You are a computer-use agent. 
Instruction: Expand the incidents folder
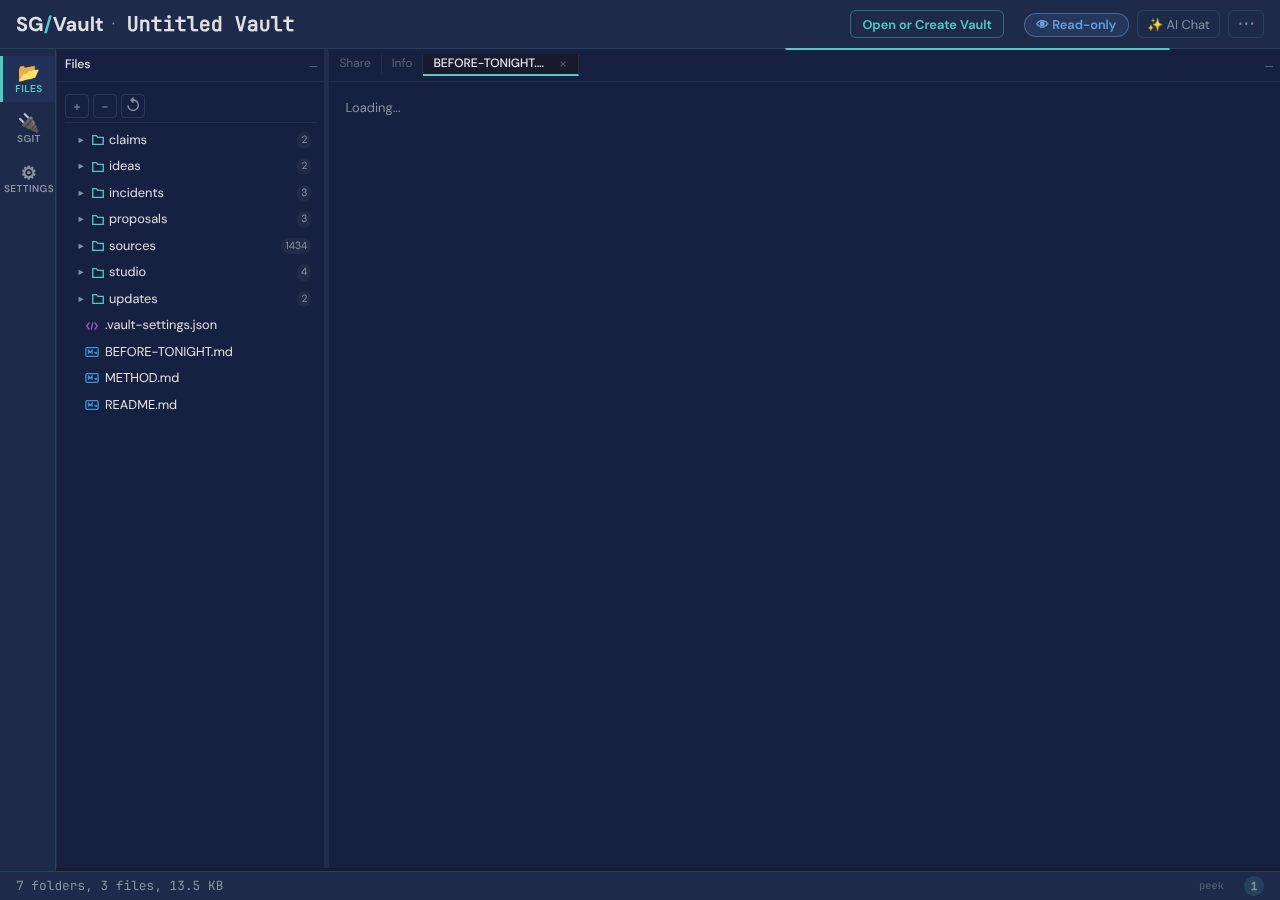click(81, 193)
